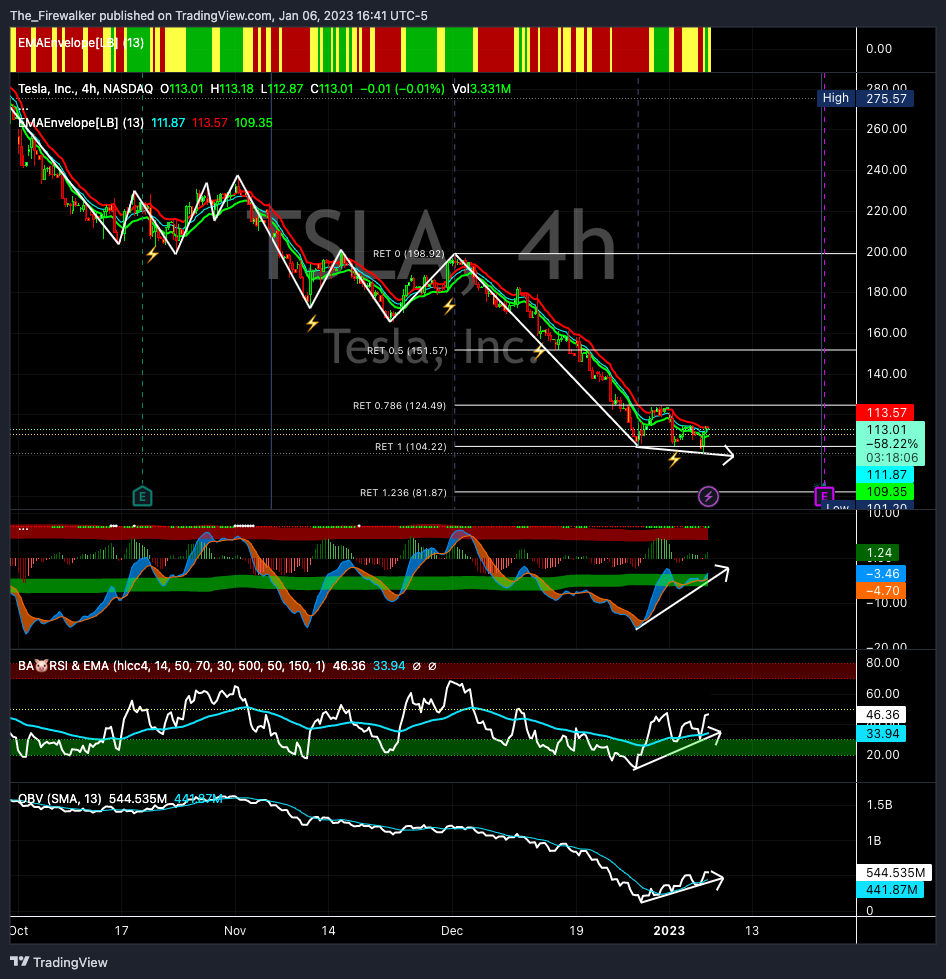Expand the collapsed legend dots under Tesla title
This screenshot has width=946, height=979.
pyautogui.click(x=23, y=107)
